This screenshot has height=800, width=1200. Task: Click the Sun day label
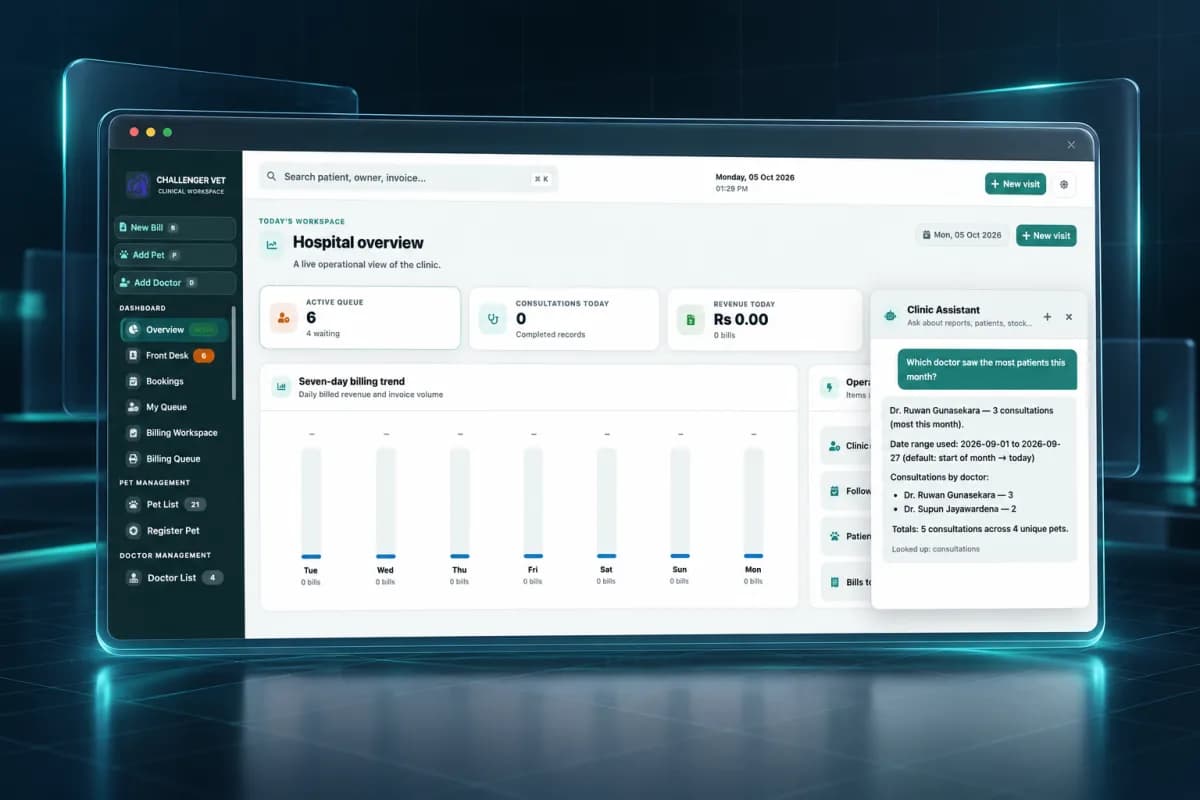coord(680,570)
